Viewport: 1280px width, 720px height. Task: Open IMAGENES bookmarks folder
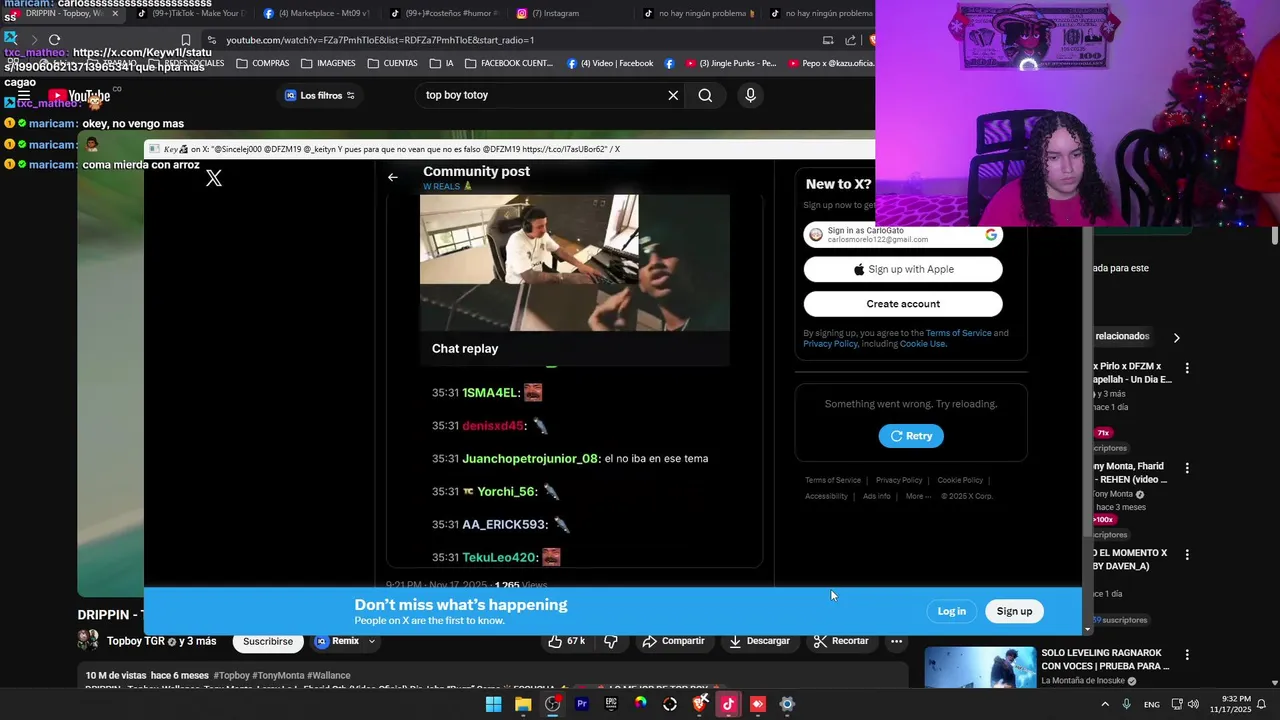328,63
